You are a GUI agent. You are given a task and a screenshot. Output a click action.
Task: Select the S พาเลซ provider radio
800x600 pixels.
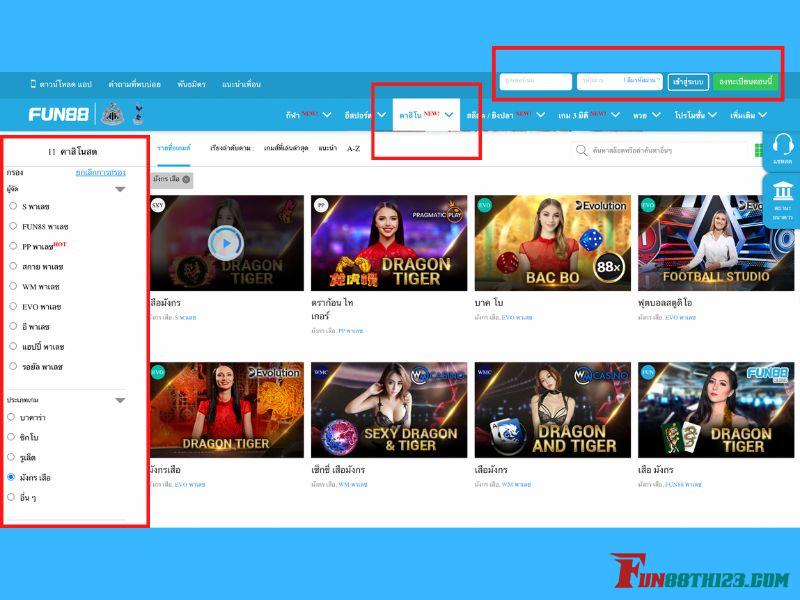(x=13, y=206)
